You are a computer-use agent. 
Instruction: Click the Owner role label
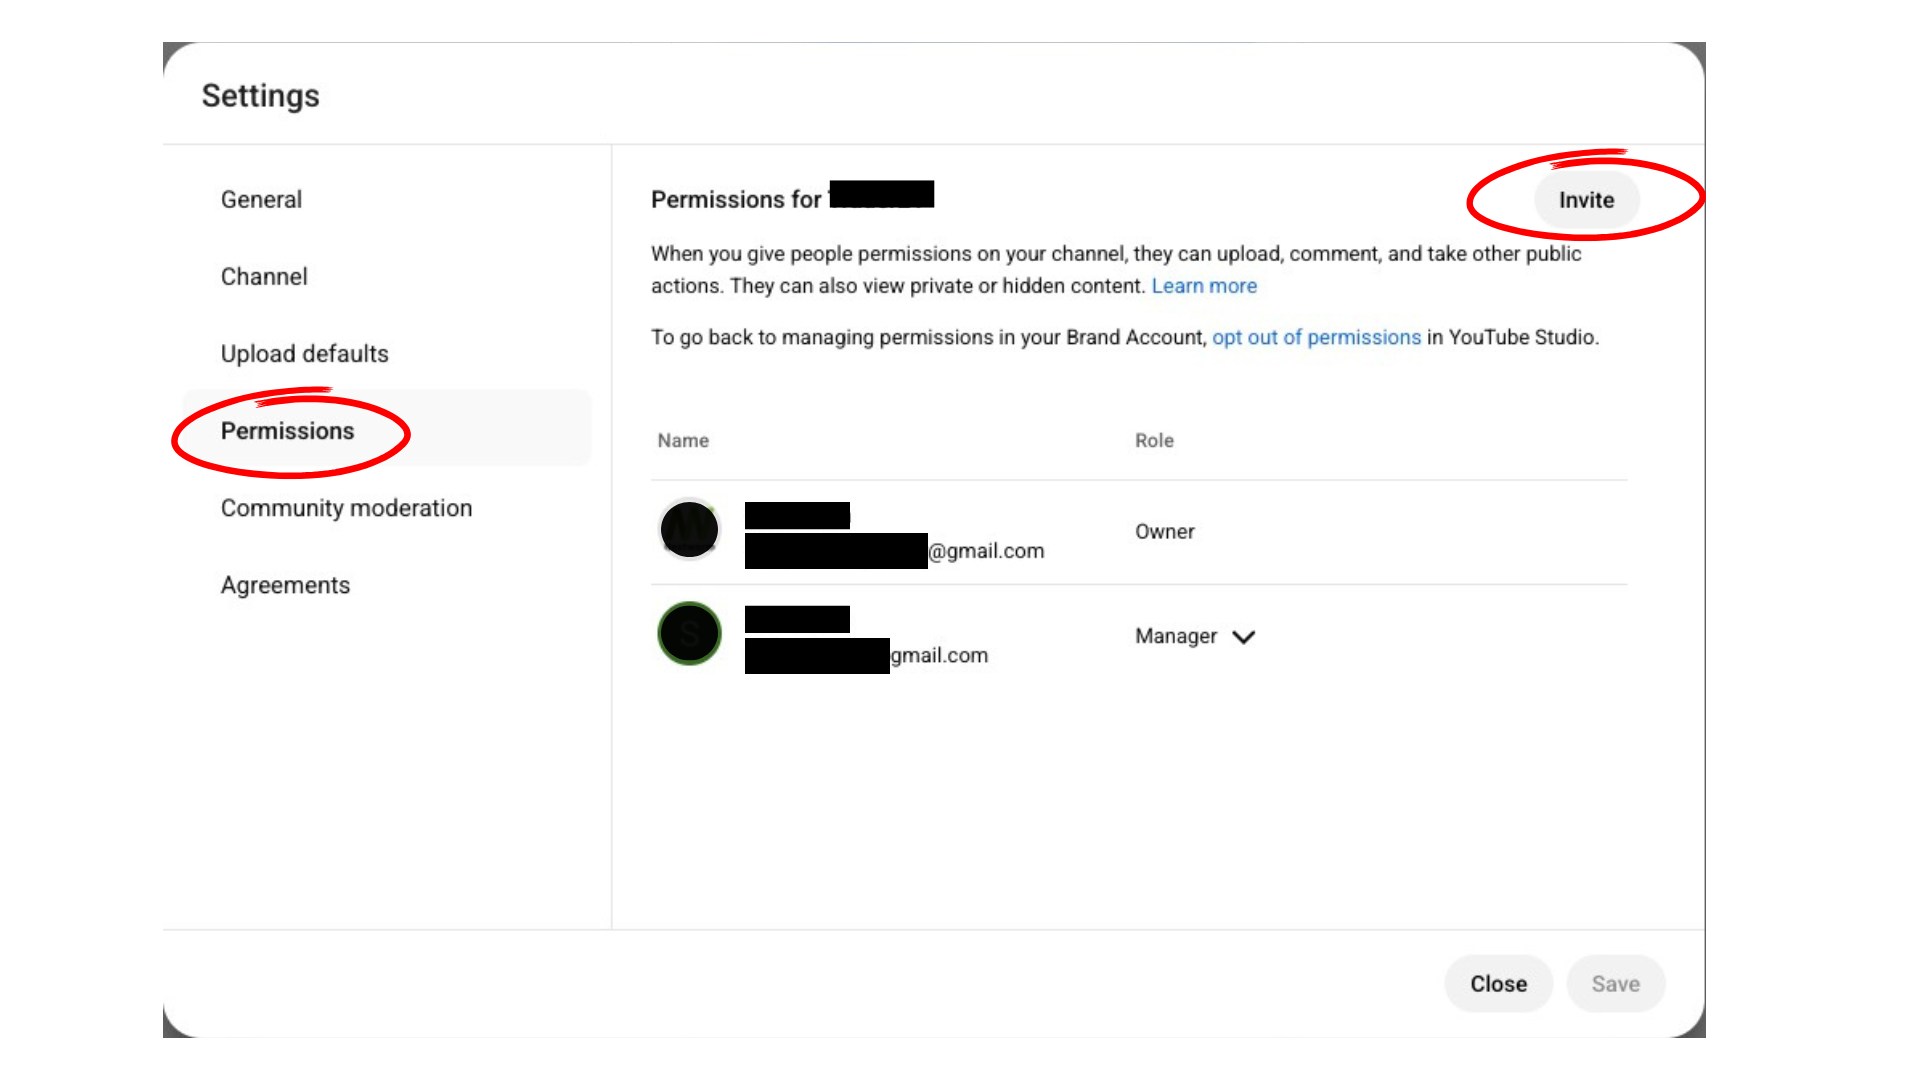pyautogui.click(x=1165, y=531)
